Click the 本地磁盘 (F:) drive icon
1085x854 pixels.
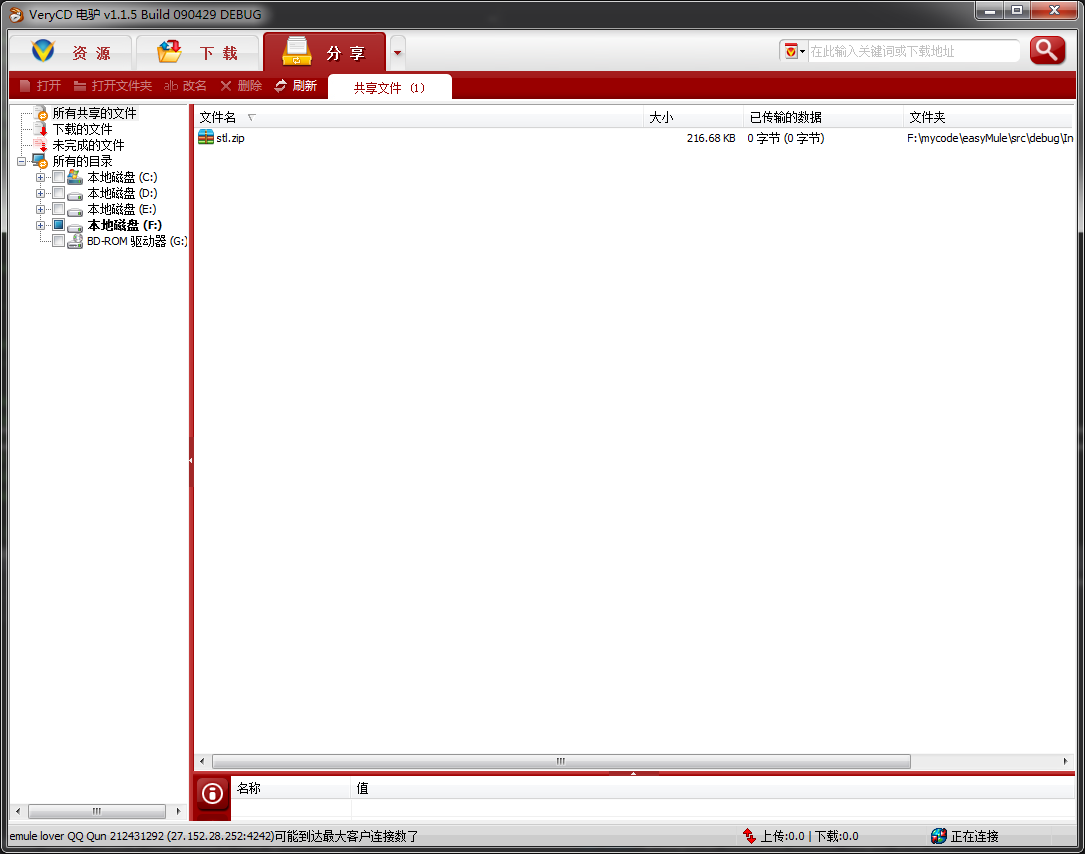pyautogui.click(x=75, y=226)
